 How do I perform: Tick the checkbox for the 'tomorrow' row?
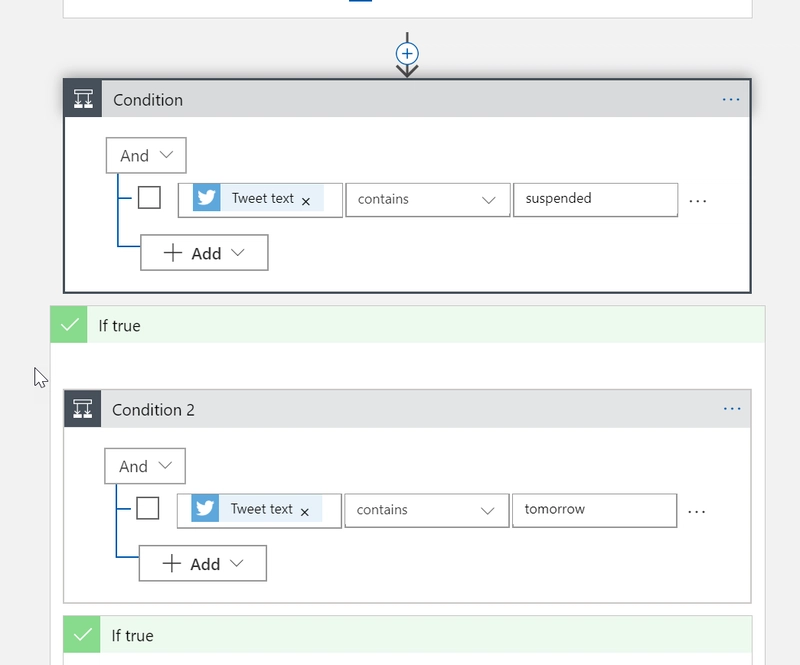point(148,509)
